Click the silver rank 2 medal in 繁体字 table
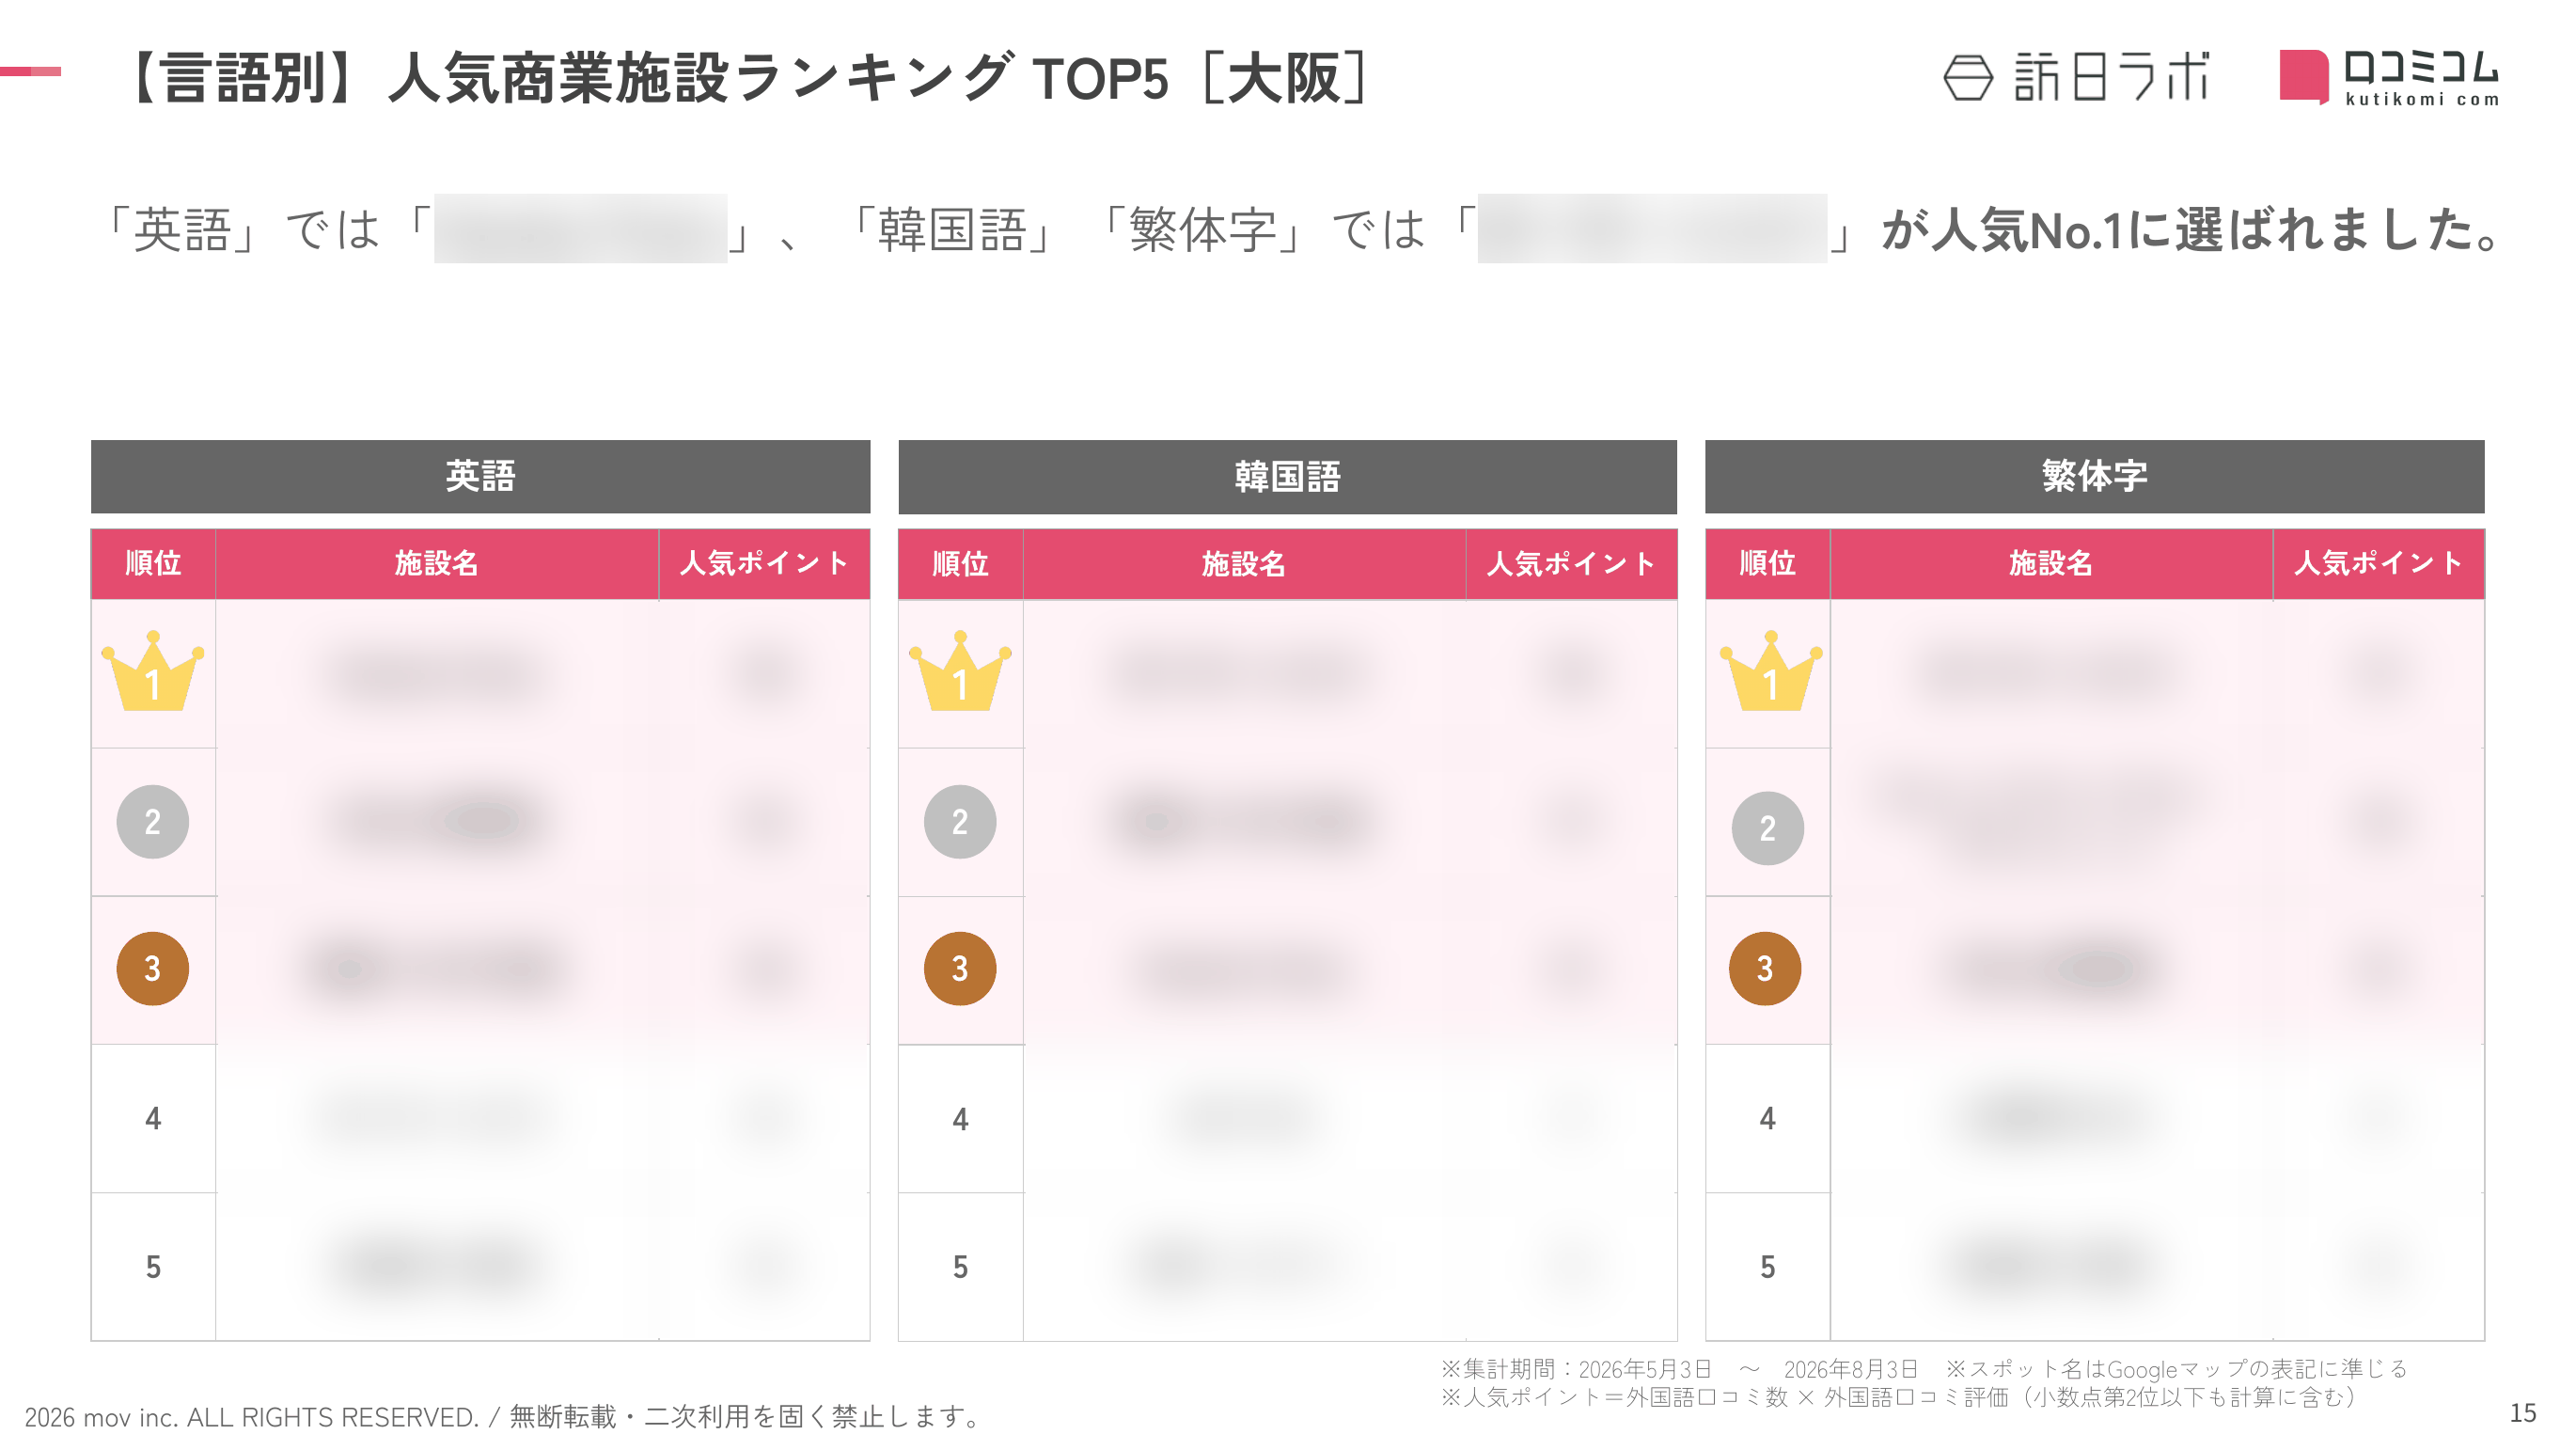 click(1768, 828)
